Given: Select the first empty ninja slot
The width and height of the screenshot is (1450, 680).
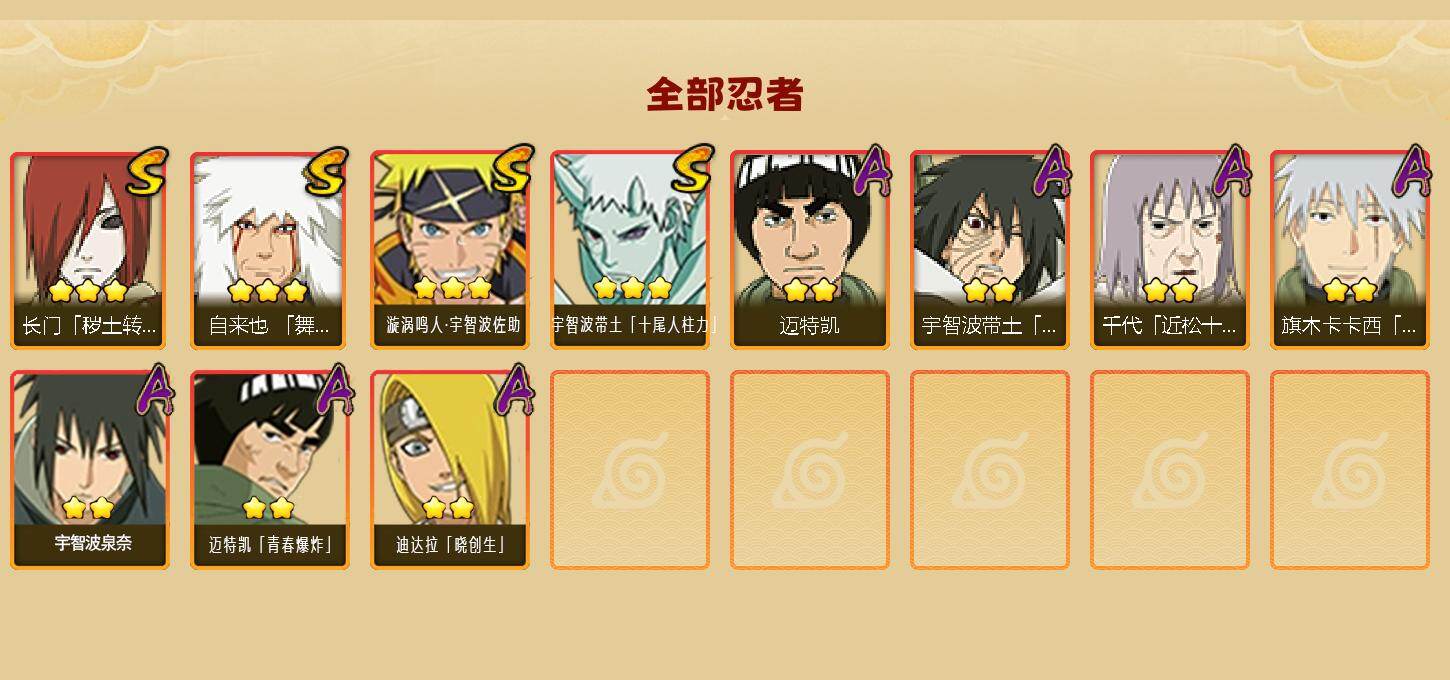Looking at the screenshot, I should point(630,470).
